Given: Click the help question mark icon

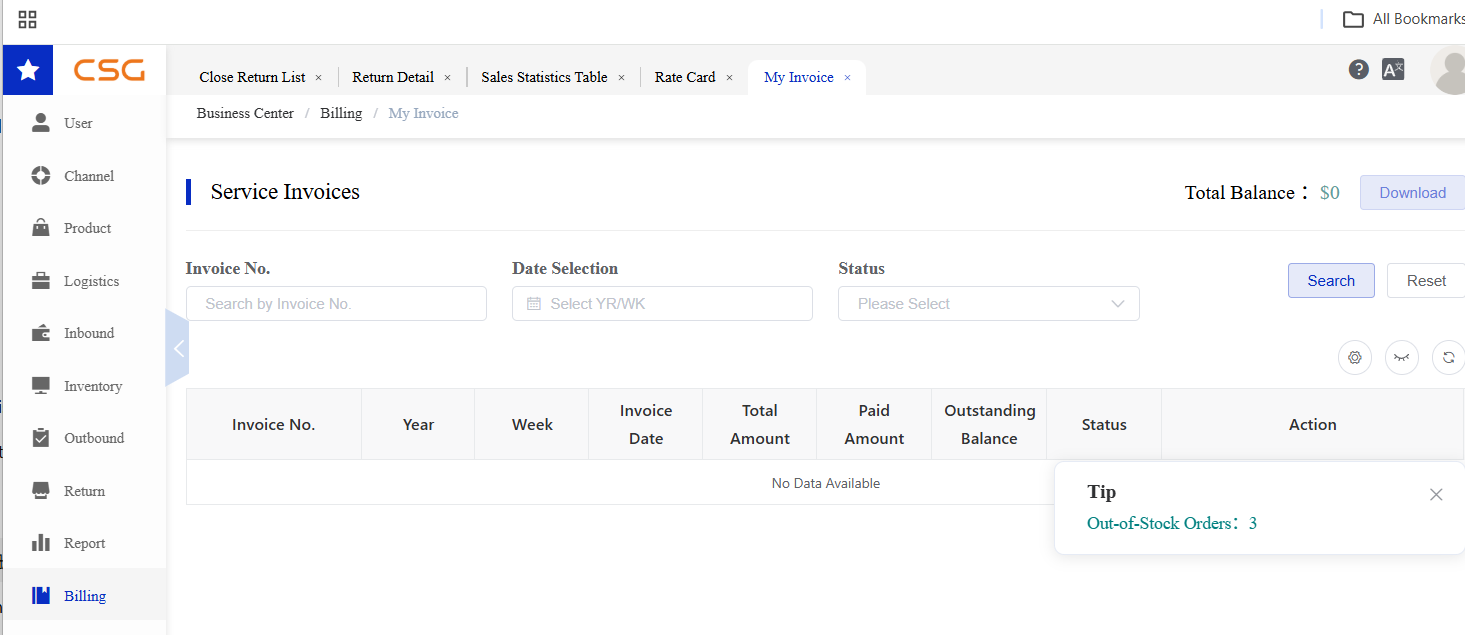Looking at the screenshot, I should coord(1358,69).
